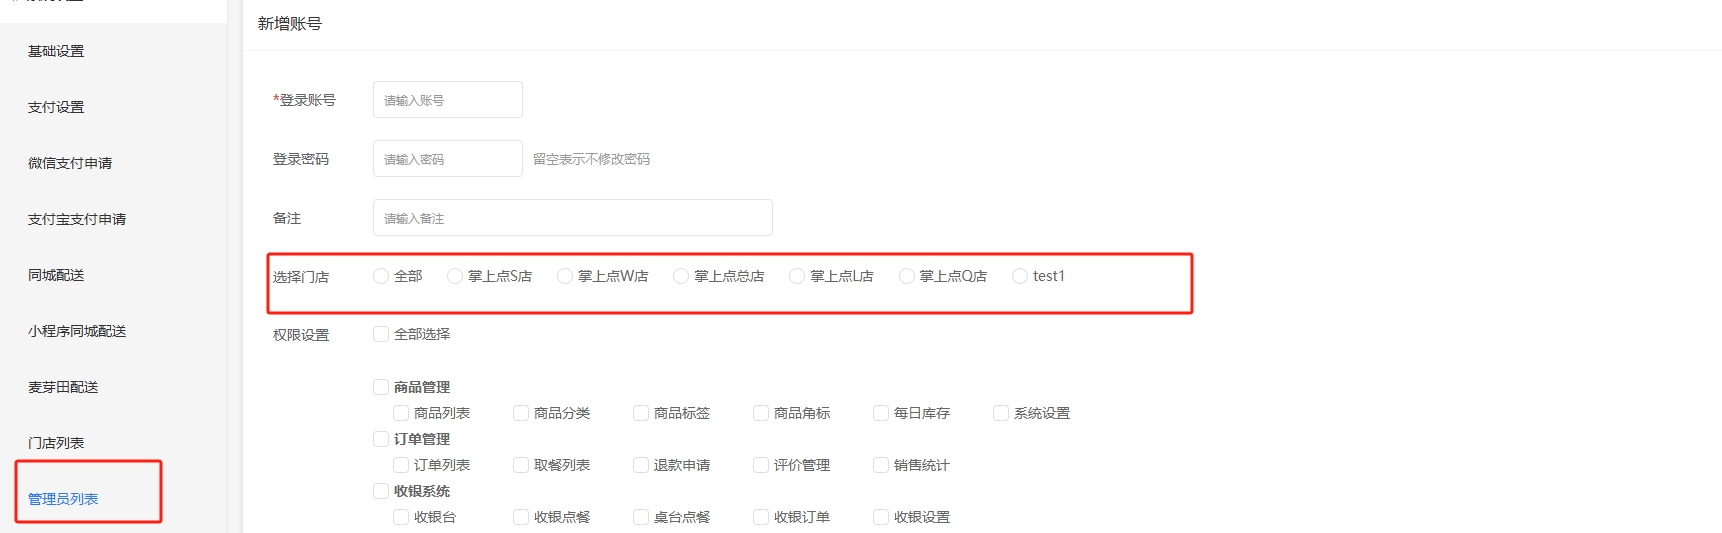Tick the 商品分类 checkbox
This screenshot has width=1722, height=533.
click(521, 413)
